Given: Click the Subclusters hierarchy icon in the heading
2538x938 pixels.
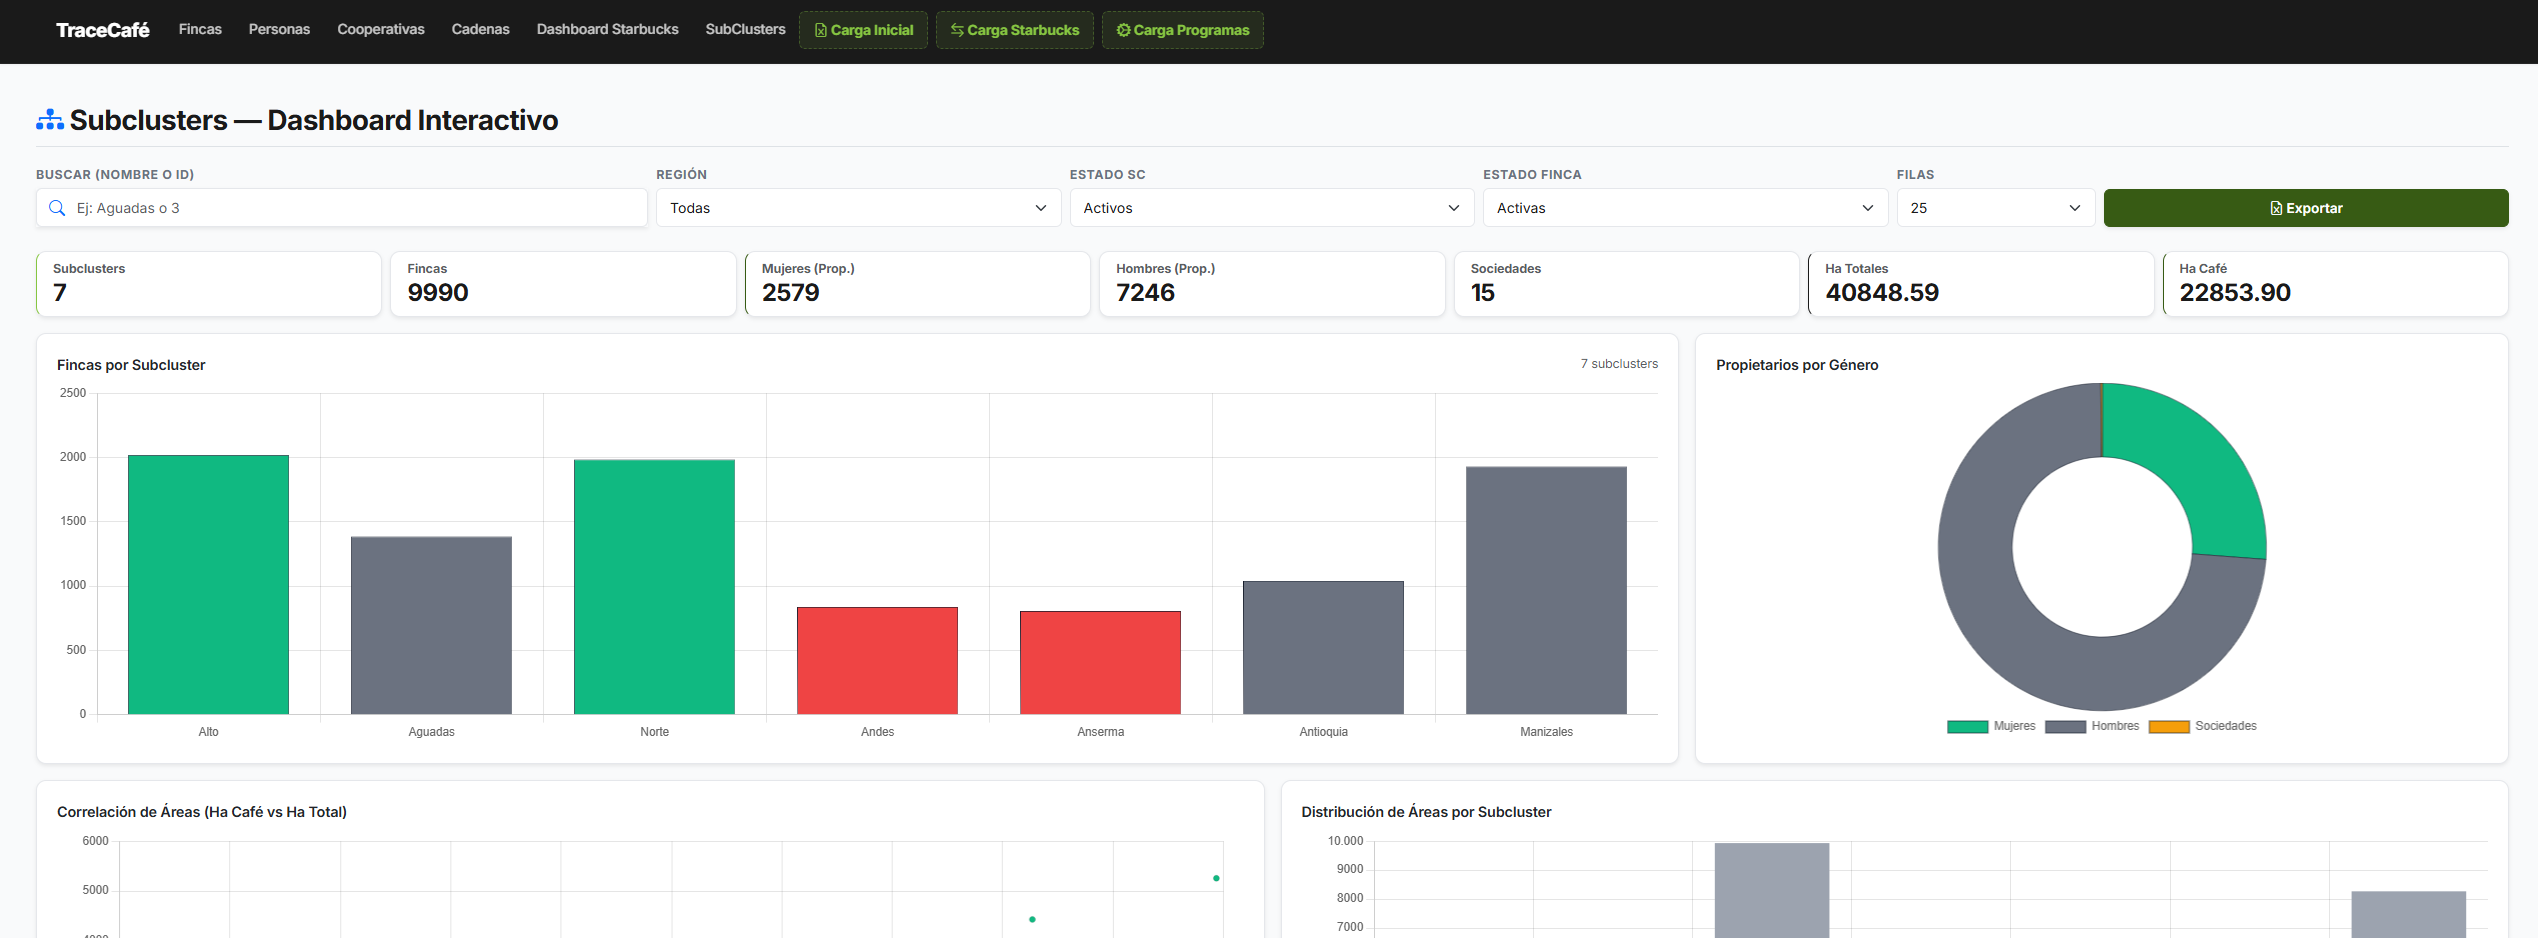Looking at the screenshot, I should [50, 120].
